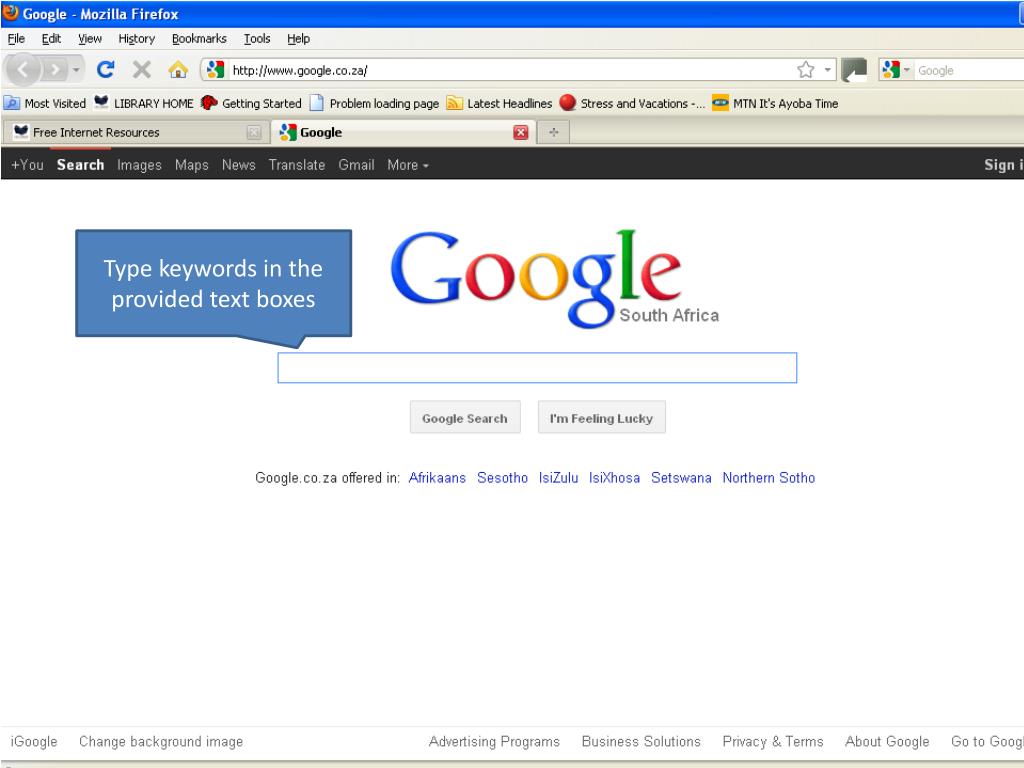
Task: Open the History menu
Action: (x=136, y=39)
